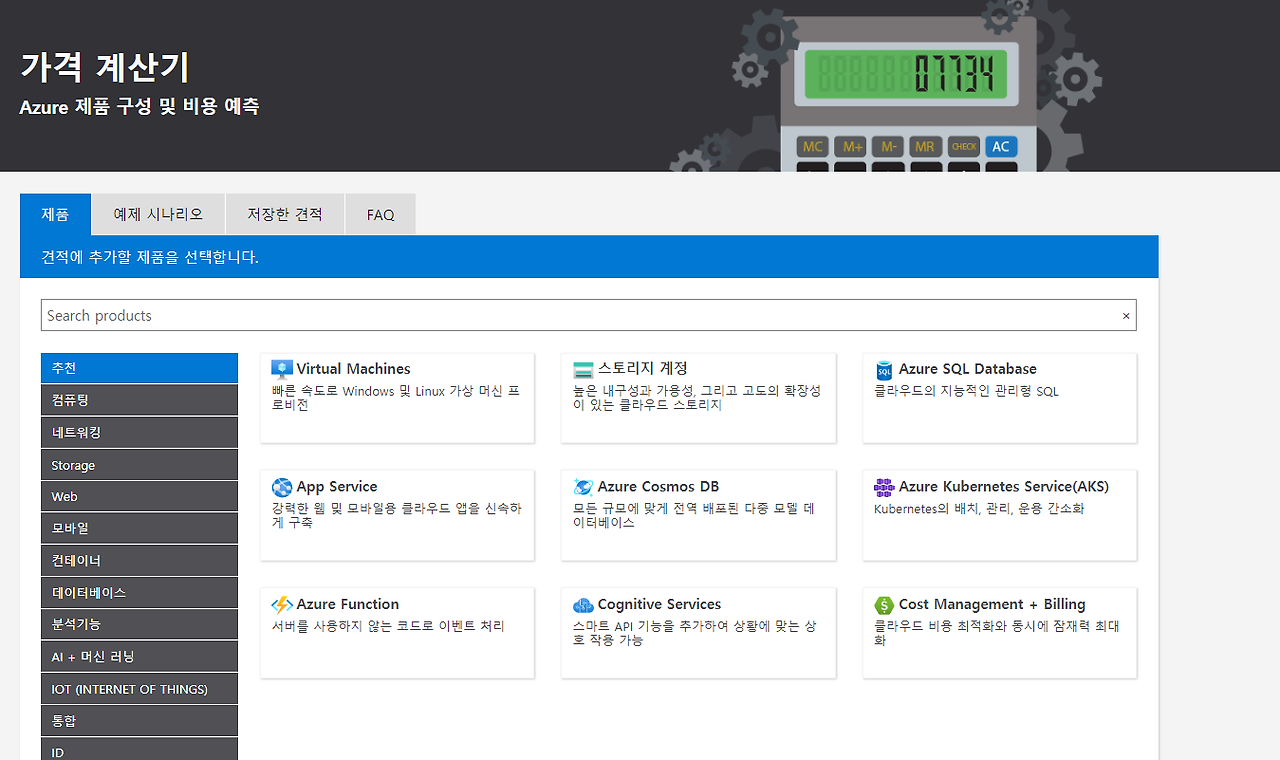The image size is (1280, 760).
Task: Click the 스토리지 계정 storage icon
Action: (583, 369)
